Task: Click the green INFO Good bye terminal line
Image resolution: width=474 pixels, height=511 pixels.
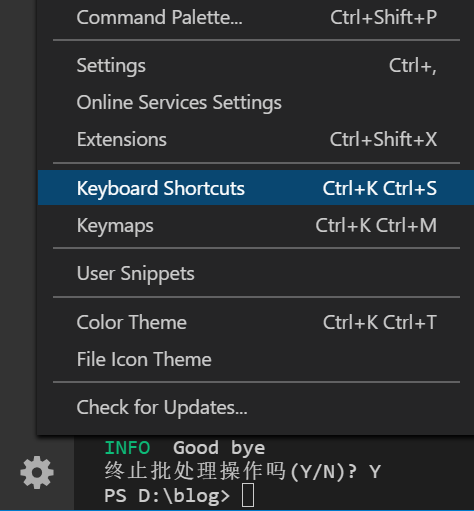Action: point(185,448)
